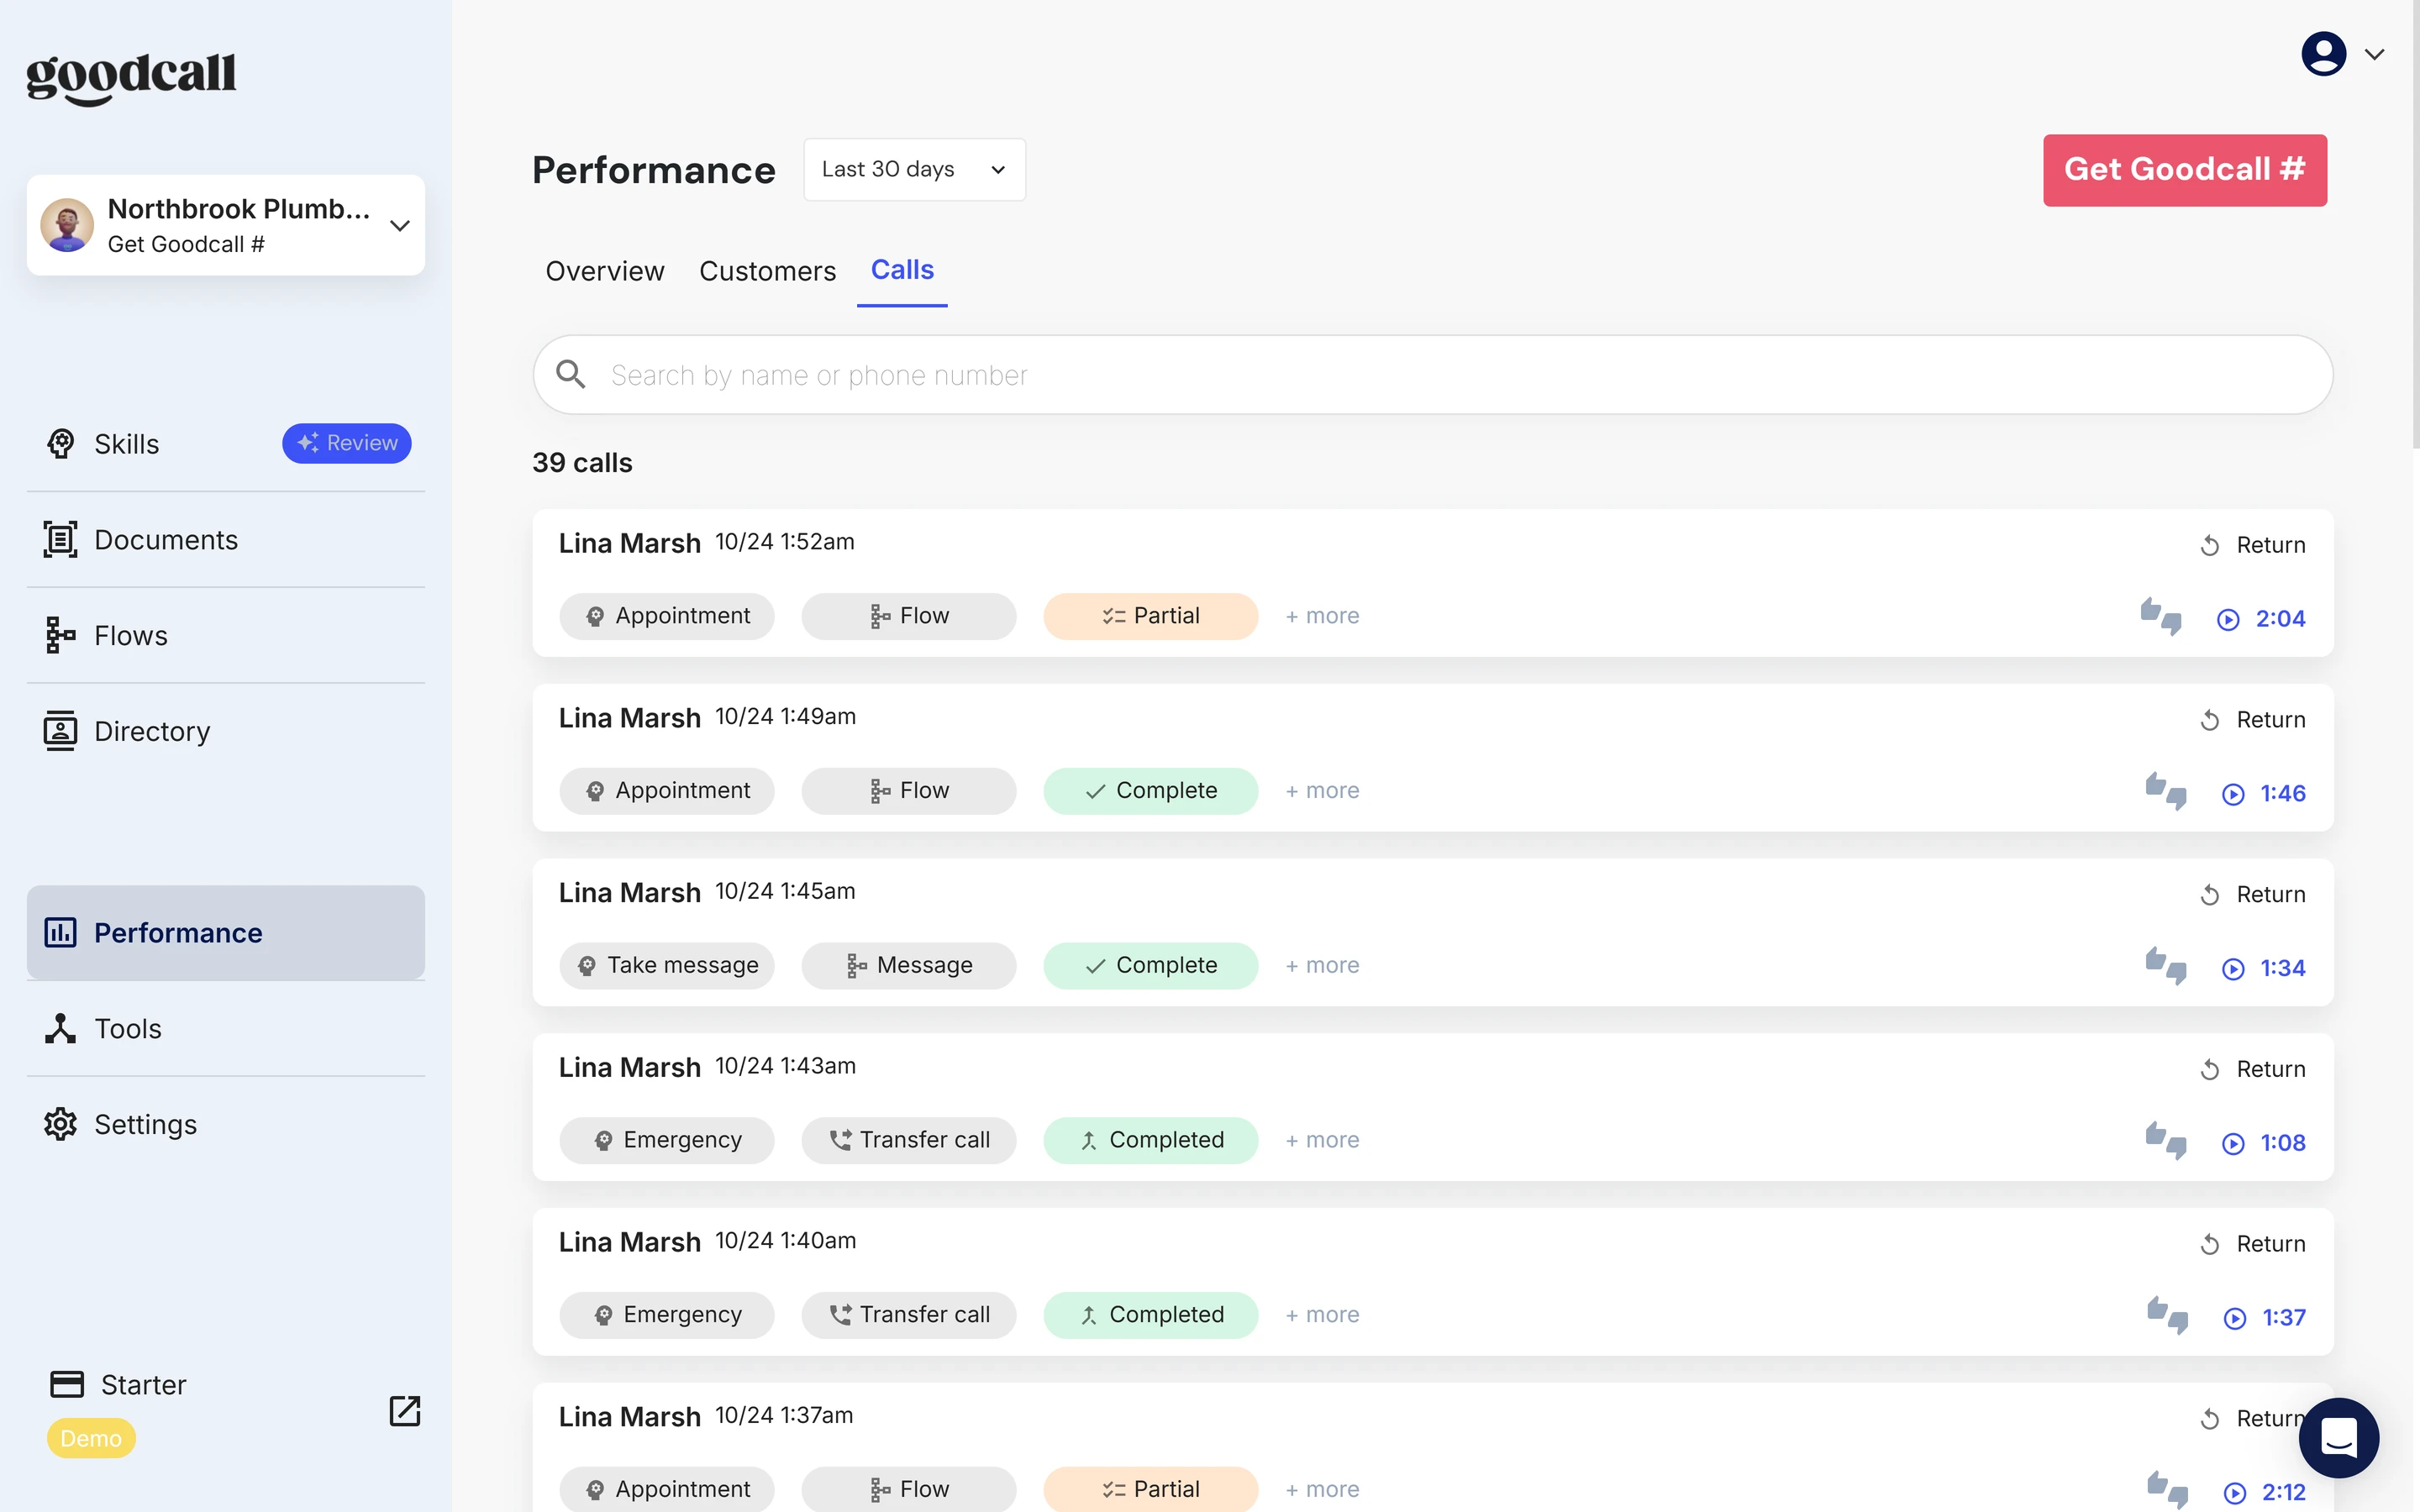Viewport: 2420px width, 1512px height.
Task: Play the 2:04 call recording
Action: (x=2262, y=619)
